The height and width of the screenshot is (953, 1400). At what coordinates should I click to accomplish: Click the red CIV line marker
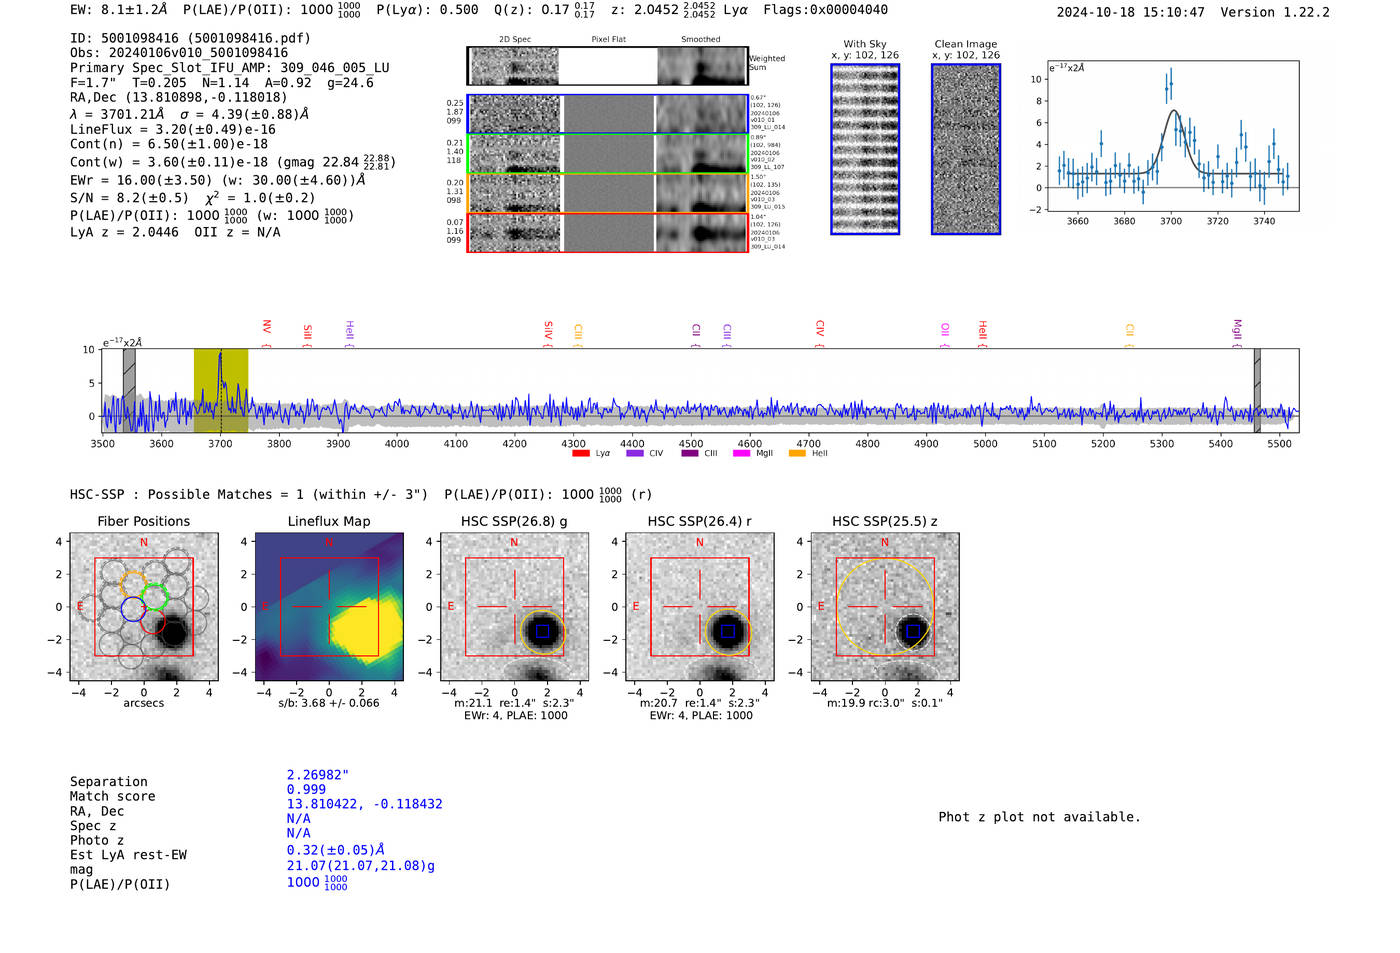[819, 334]
